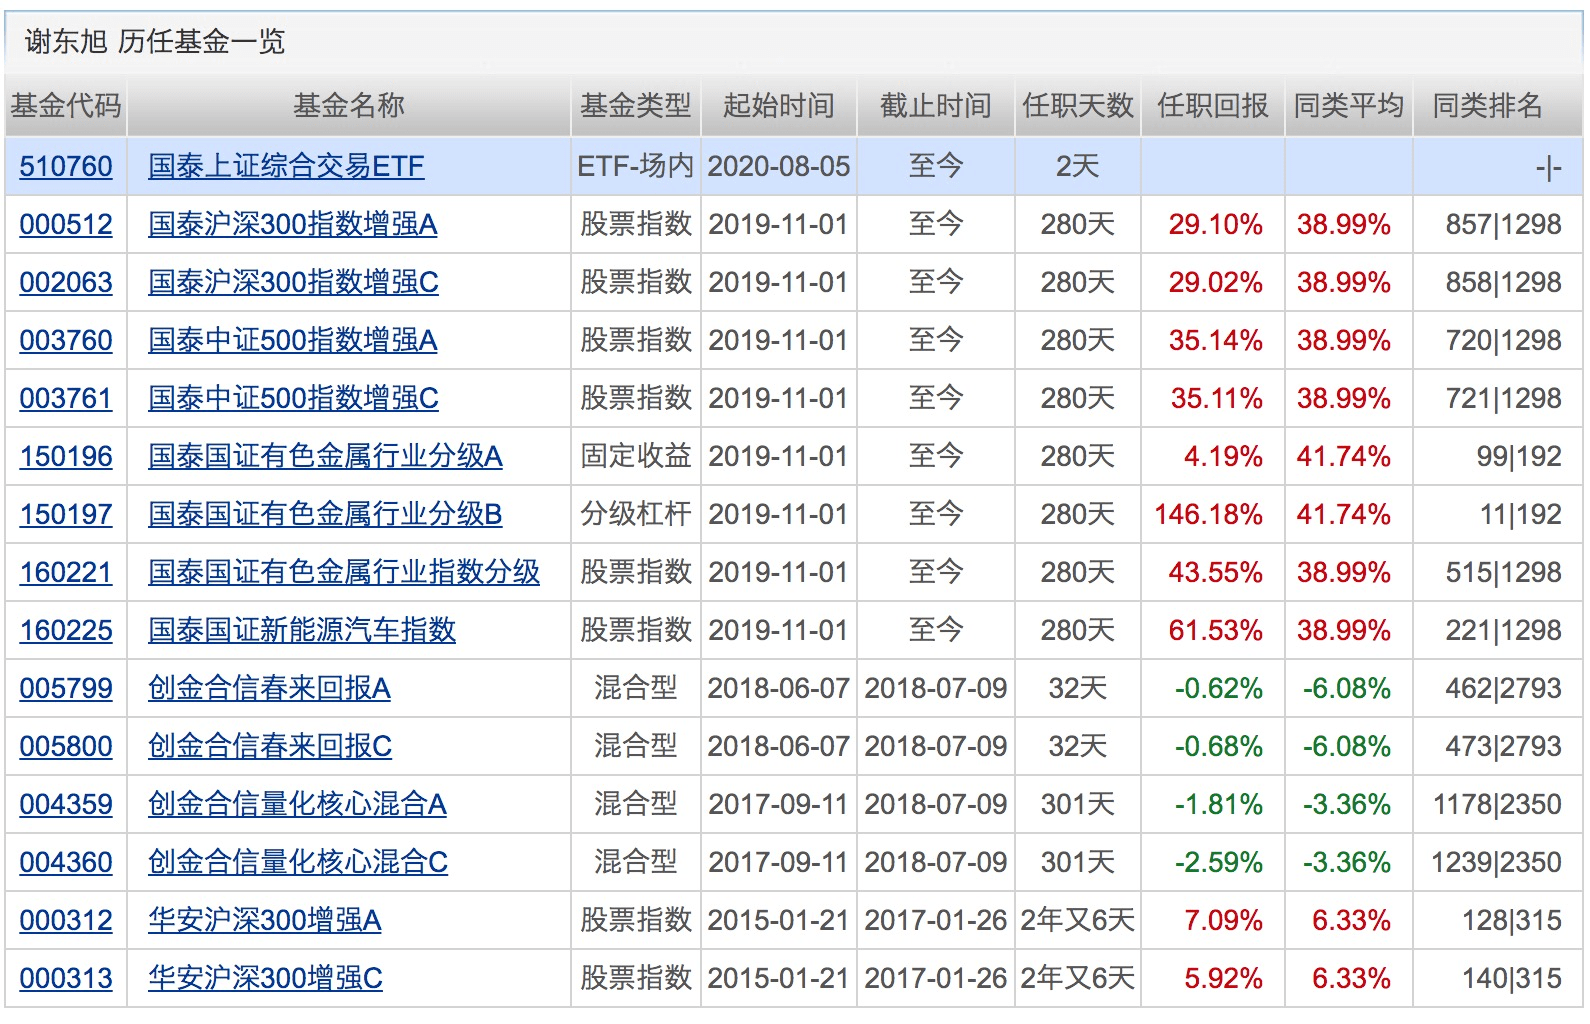
Task: Select the 固定收益 fund type cell
Action: pyautogui.click(x=636, y=456)
